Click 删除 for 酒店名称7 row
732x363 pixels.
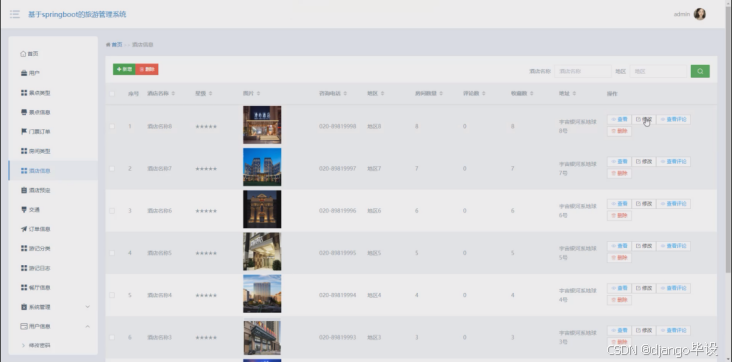[x=619, y=174]
